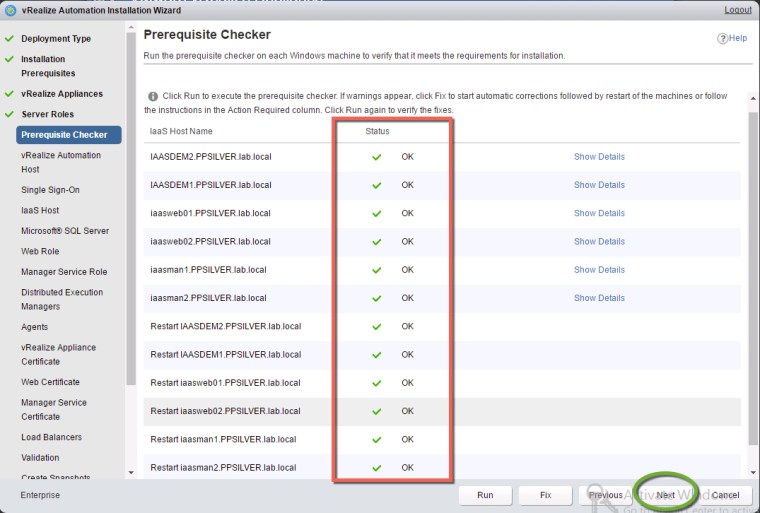Screen dimensions: 760x513
Task: Open the Web Certificate step
Action: (x=50, y=382)
